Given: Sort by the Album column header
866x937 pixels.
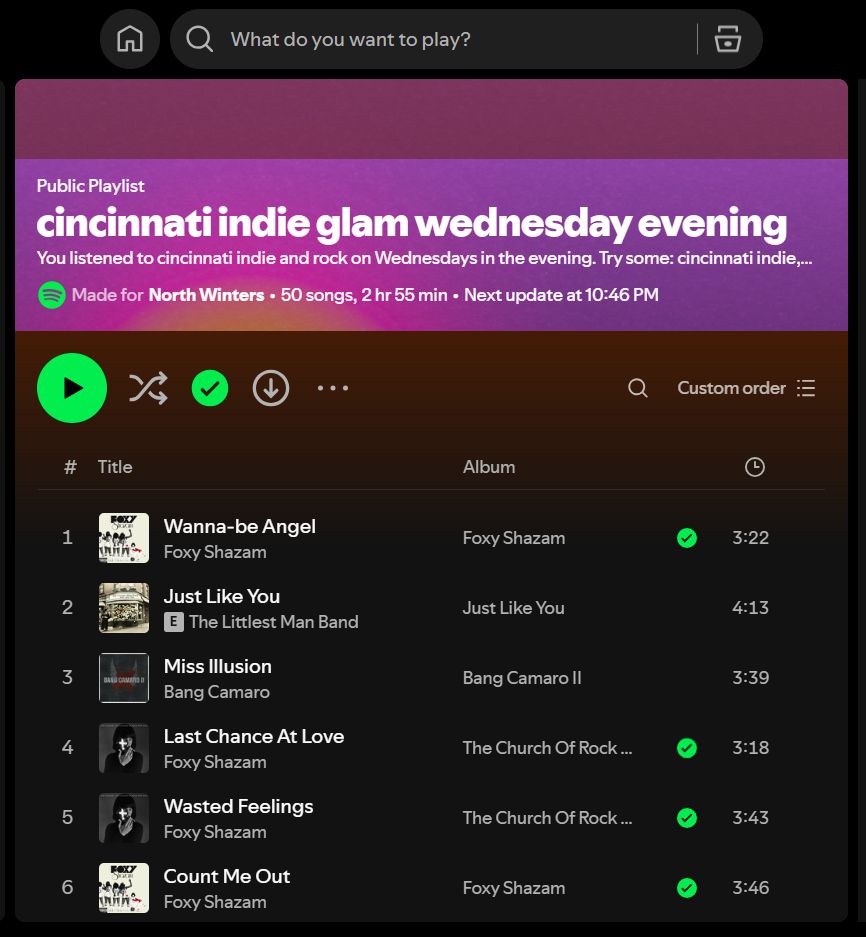Looking at the screenshot, I should [x=489, y=467].
